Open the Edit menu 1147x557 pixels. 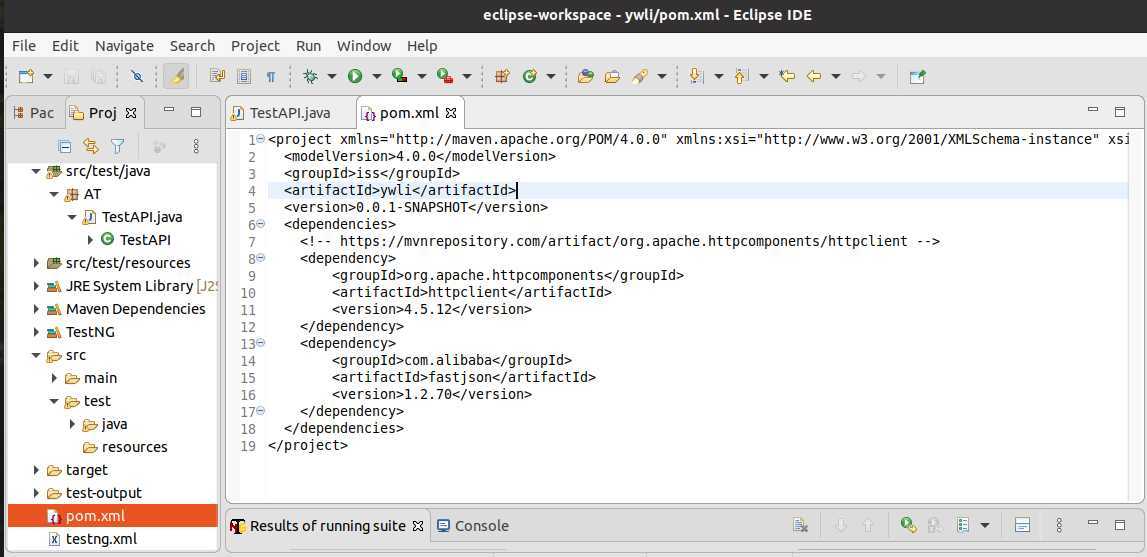[65, 45]
